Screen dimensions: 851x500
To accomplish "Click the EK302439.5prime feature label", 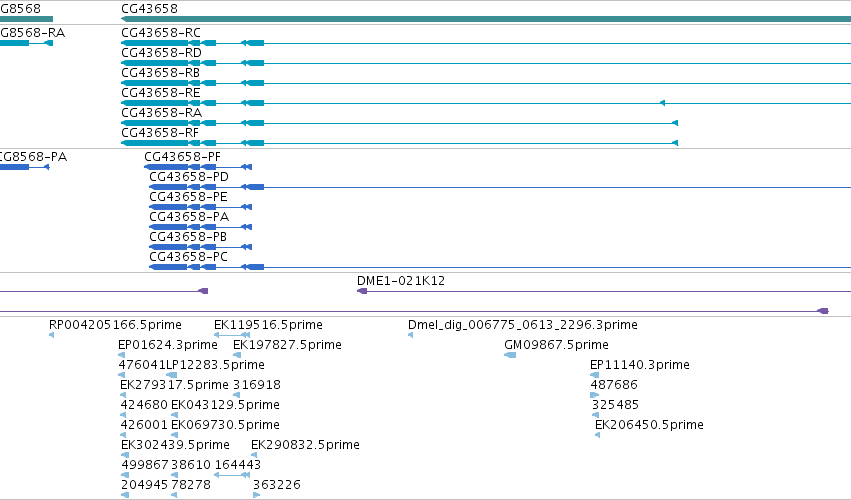I will pyautogui.click(x=175, y=445).
